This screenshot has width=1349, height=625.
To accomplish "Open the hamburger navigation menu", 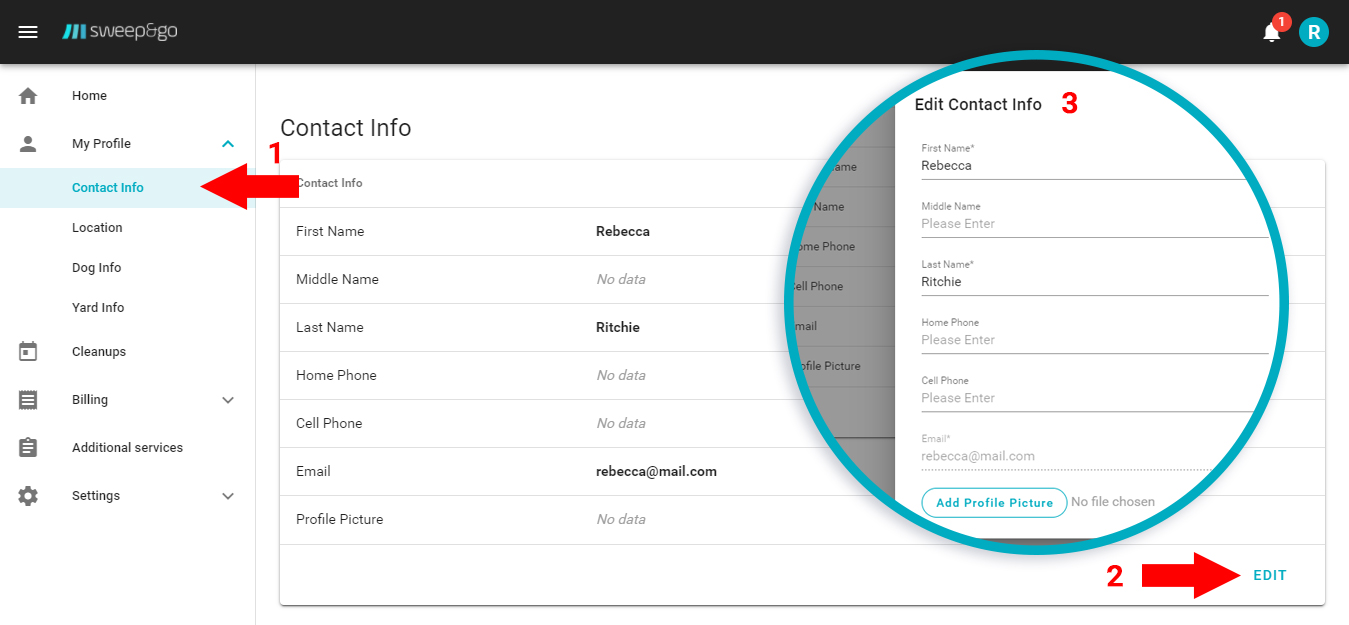I will pyautogui.click(x=28, y=31).
